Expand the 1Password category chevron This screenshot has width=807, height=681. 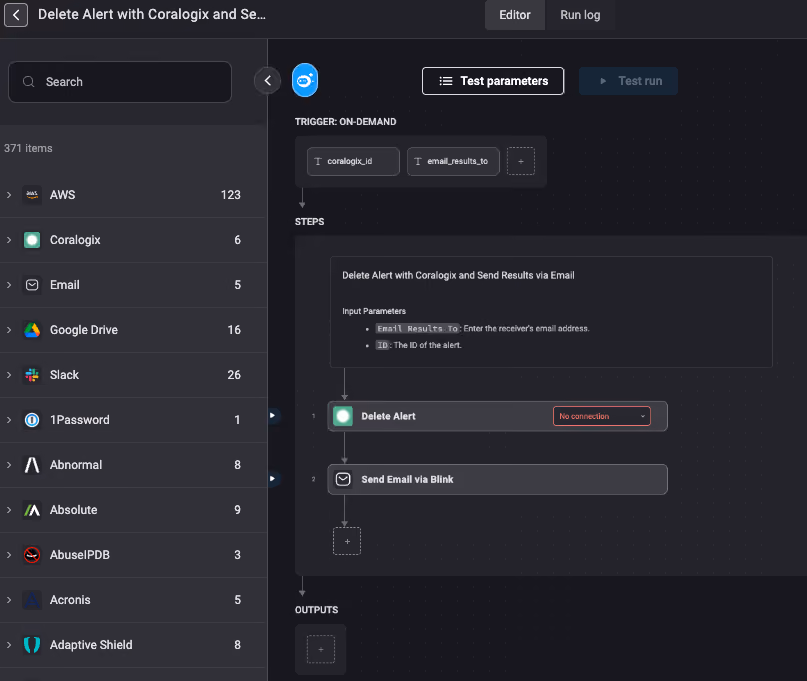(9, 420)
